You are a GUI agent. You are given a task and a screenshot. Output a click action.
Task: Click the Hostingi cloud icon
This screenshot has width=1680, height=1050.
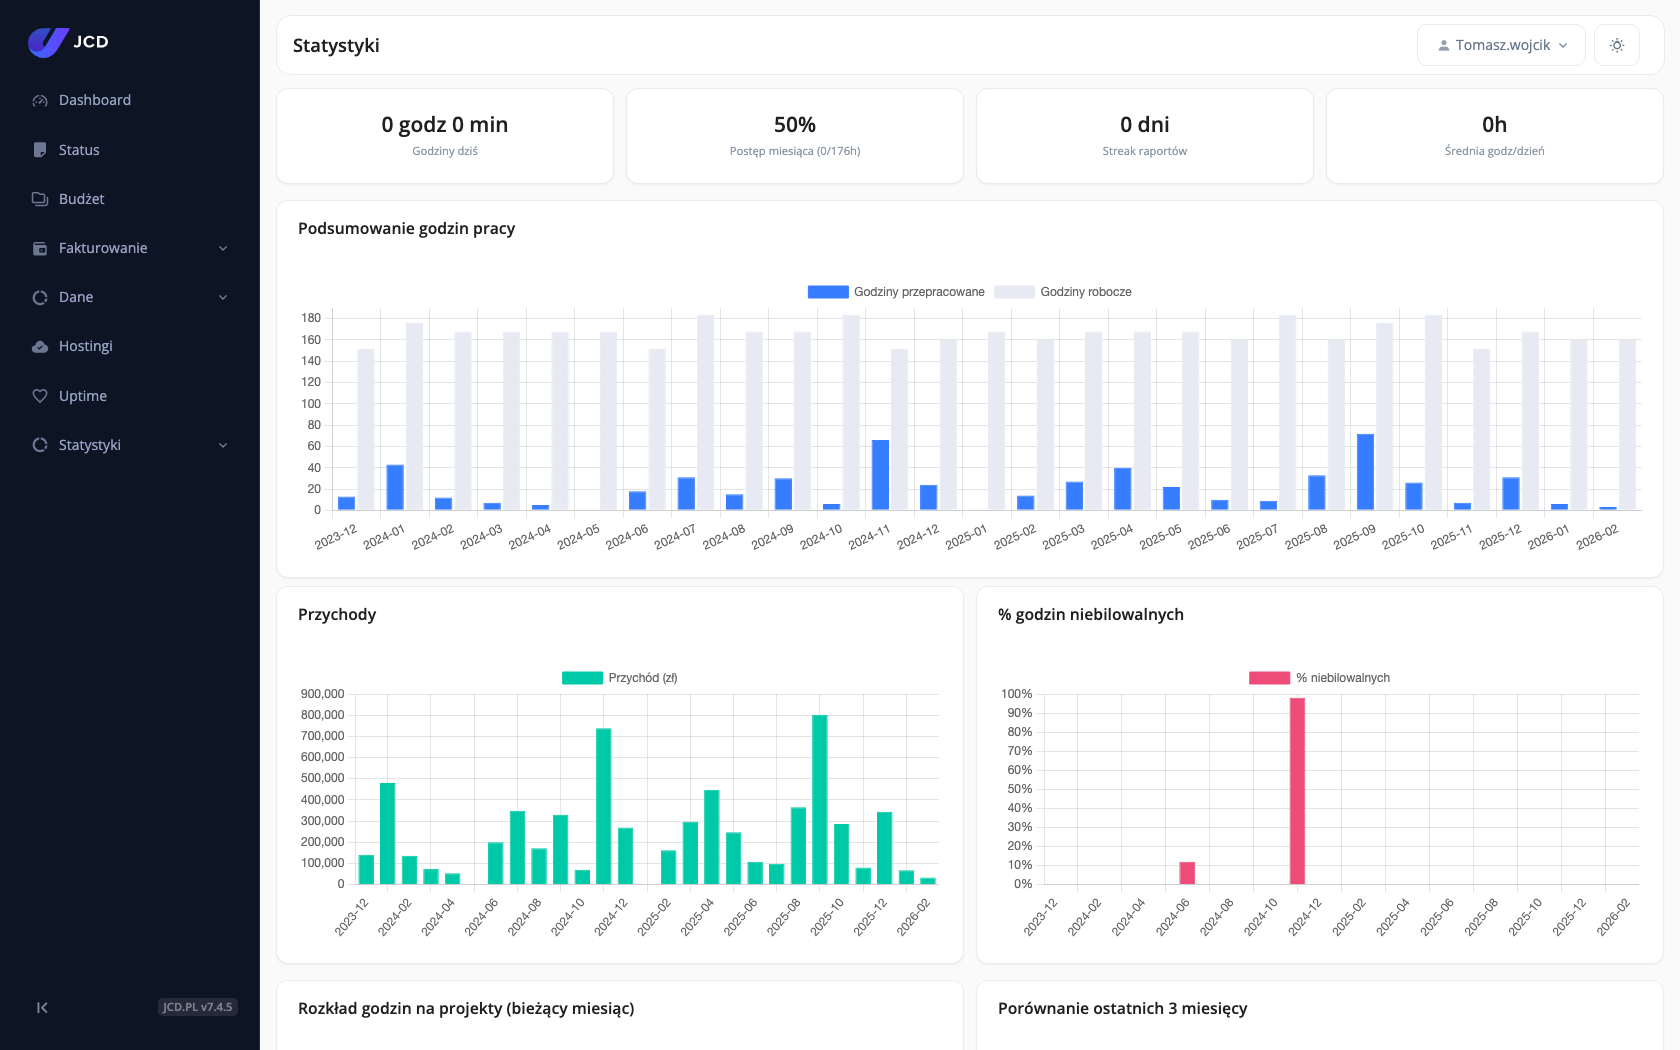[40, 346]
